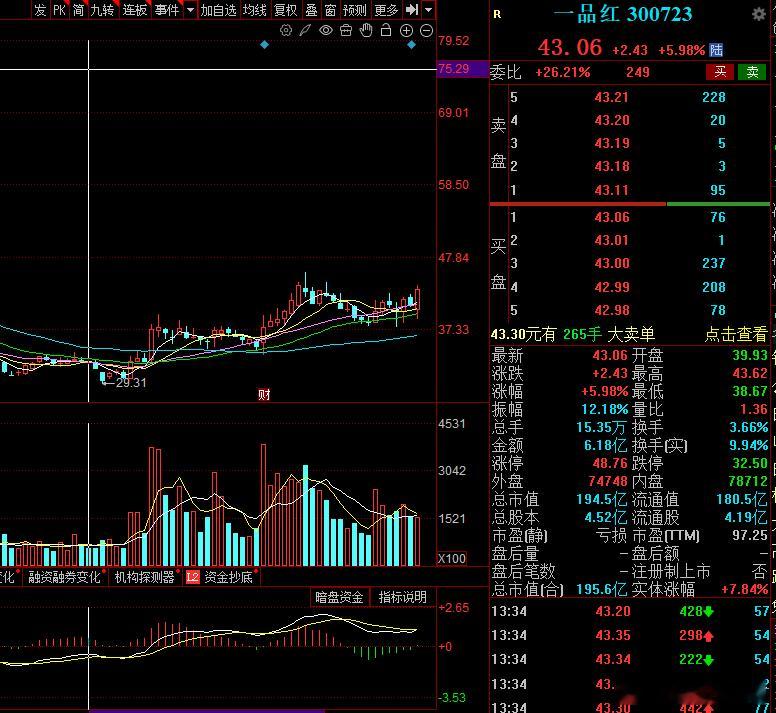Expand dropdown after 事件 button
Screen dimensions: 776x713
click(x=191, y=9)
